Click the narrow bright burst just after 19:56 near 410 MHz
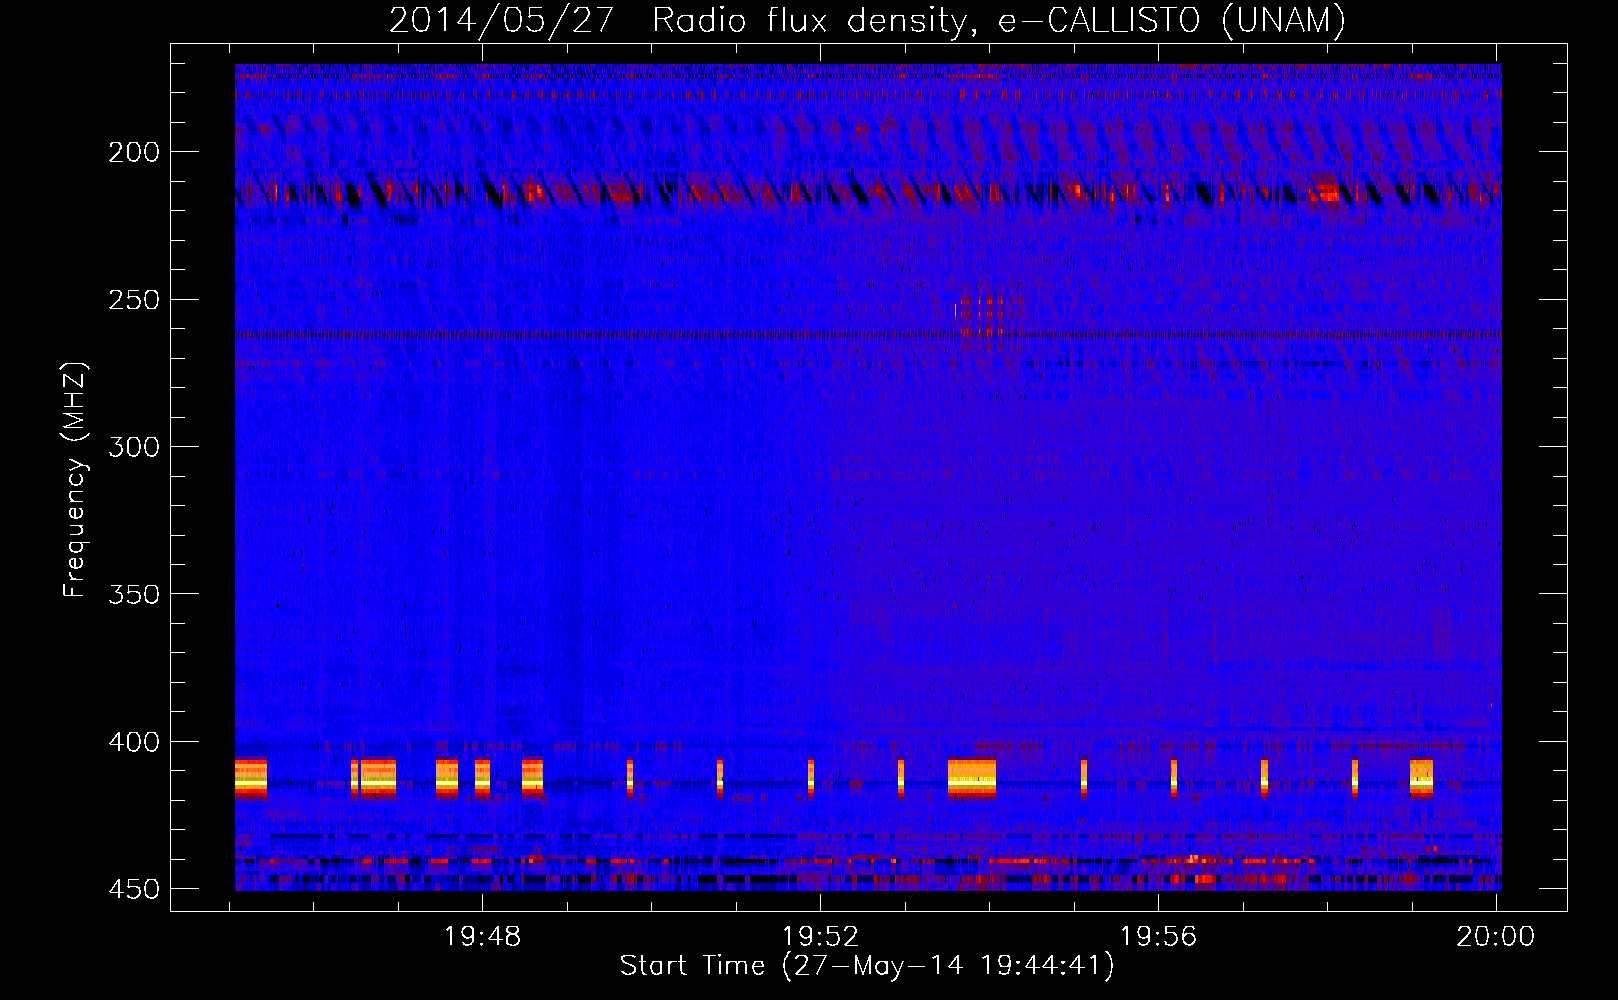 pyautogui.click(x=1174, y=778)
